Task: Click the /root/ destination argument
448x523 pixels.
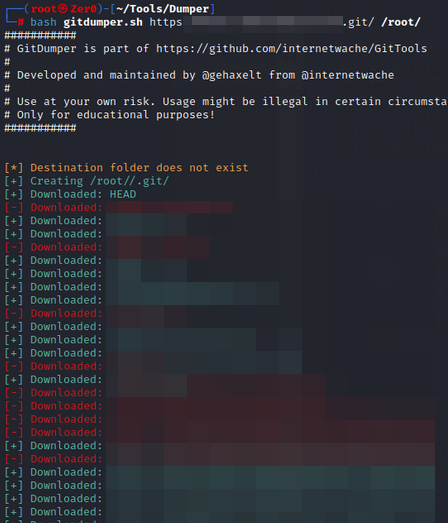Action: pyautogui.click(x=401, y=22)
